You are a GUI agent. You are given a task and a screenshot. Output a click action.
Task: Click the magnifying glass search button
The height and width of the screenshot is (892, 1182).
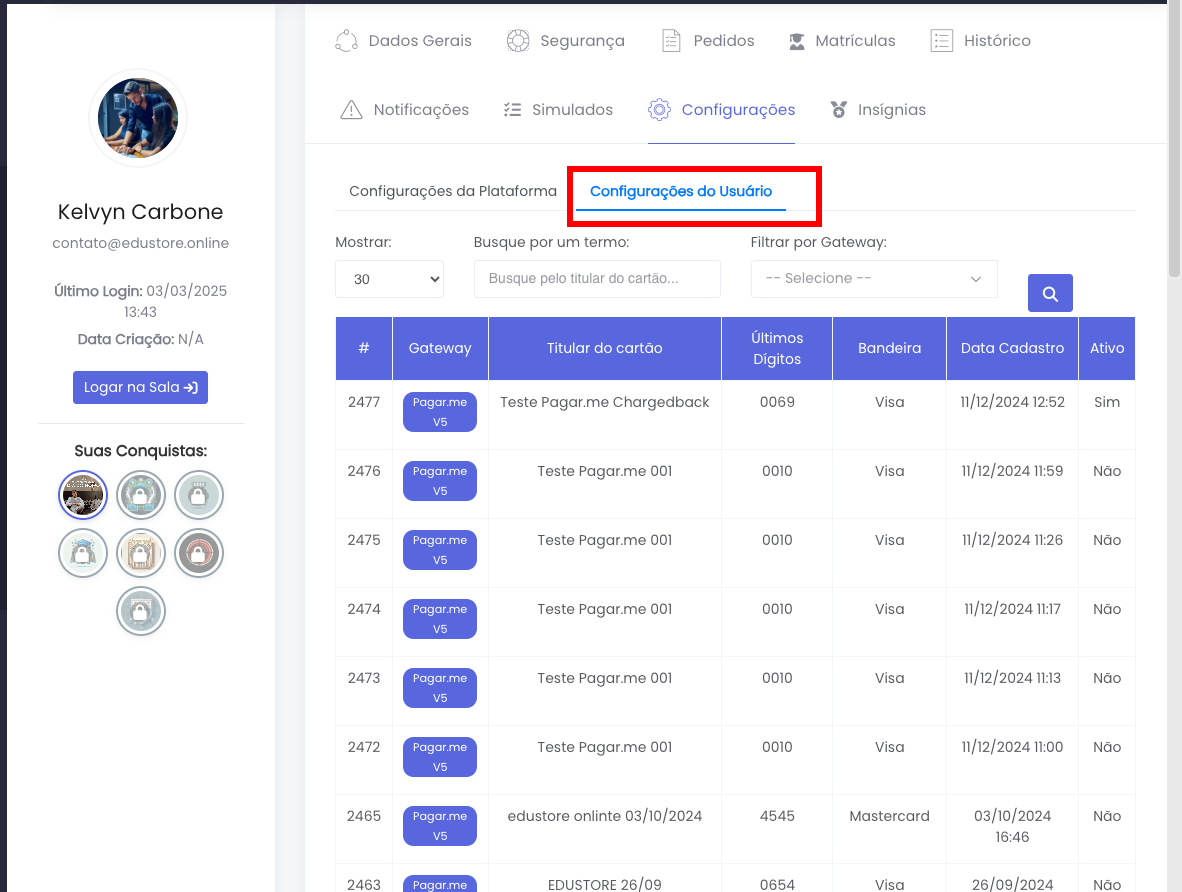(x=1050, y=293)
